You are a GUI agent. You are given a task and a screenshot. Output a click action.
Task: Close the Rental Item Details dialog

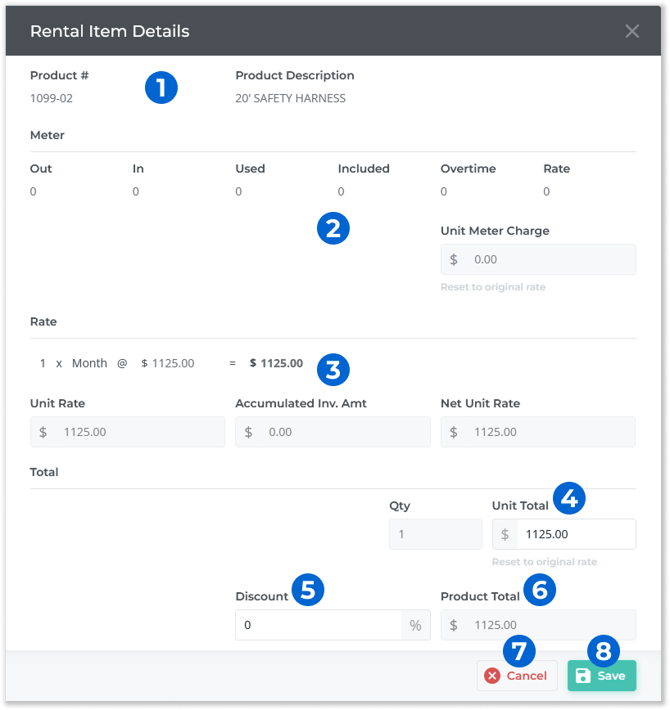632,31
